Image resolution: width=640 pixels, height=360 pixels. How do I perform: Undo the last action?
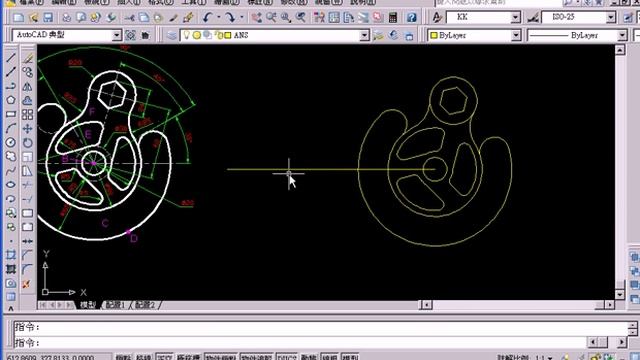point(208,18)
